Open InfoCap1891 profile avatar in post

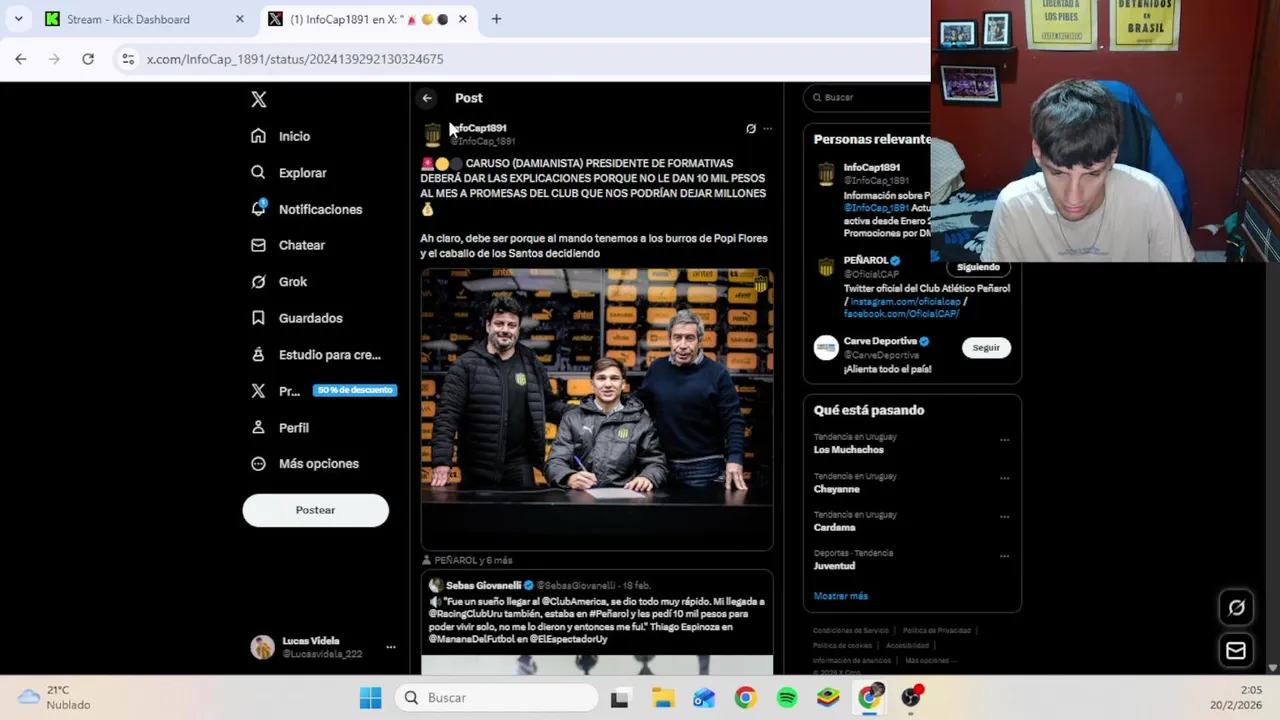[432, 135]
